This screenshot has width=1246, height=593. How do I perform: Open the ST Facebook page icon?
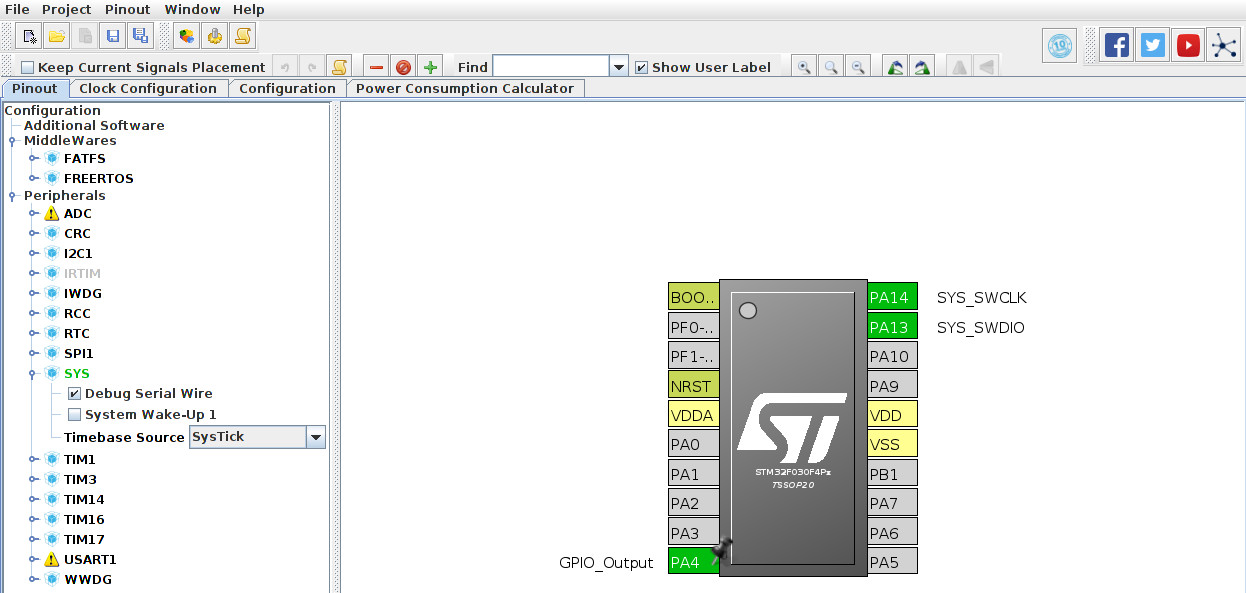click(x=1117, y=45)
